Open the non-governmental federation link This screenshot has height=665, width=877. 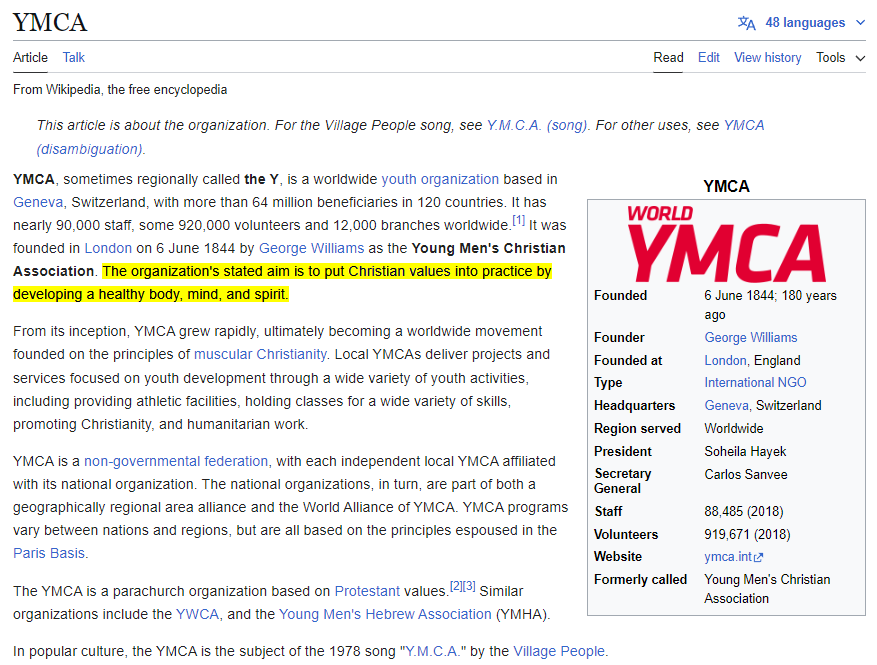point(176,461)
